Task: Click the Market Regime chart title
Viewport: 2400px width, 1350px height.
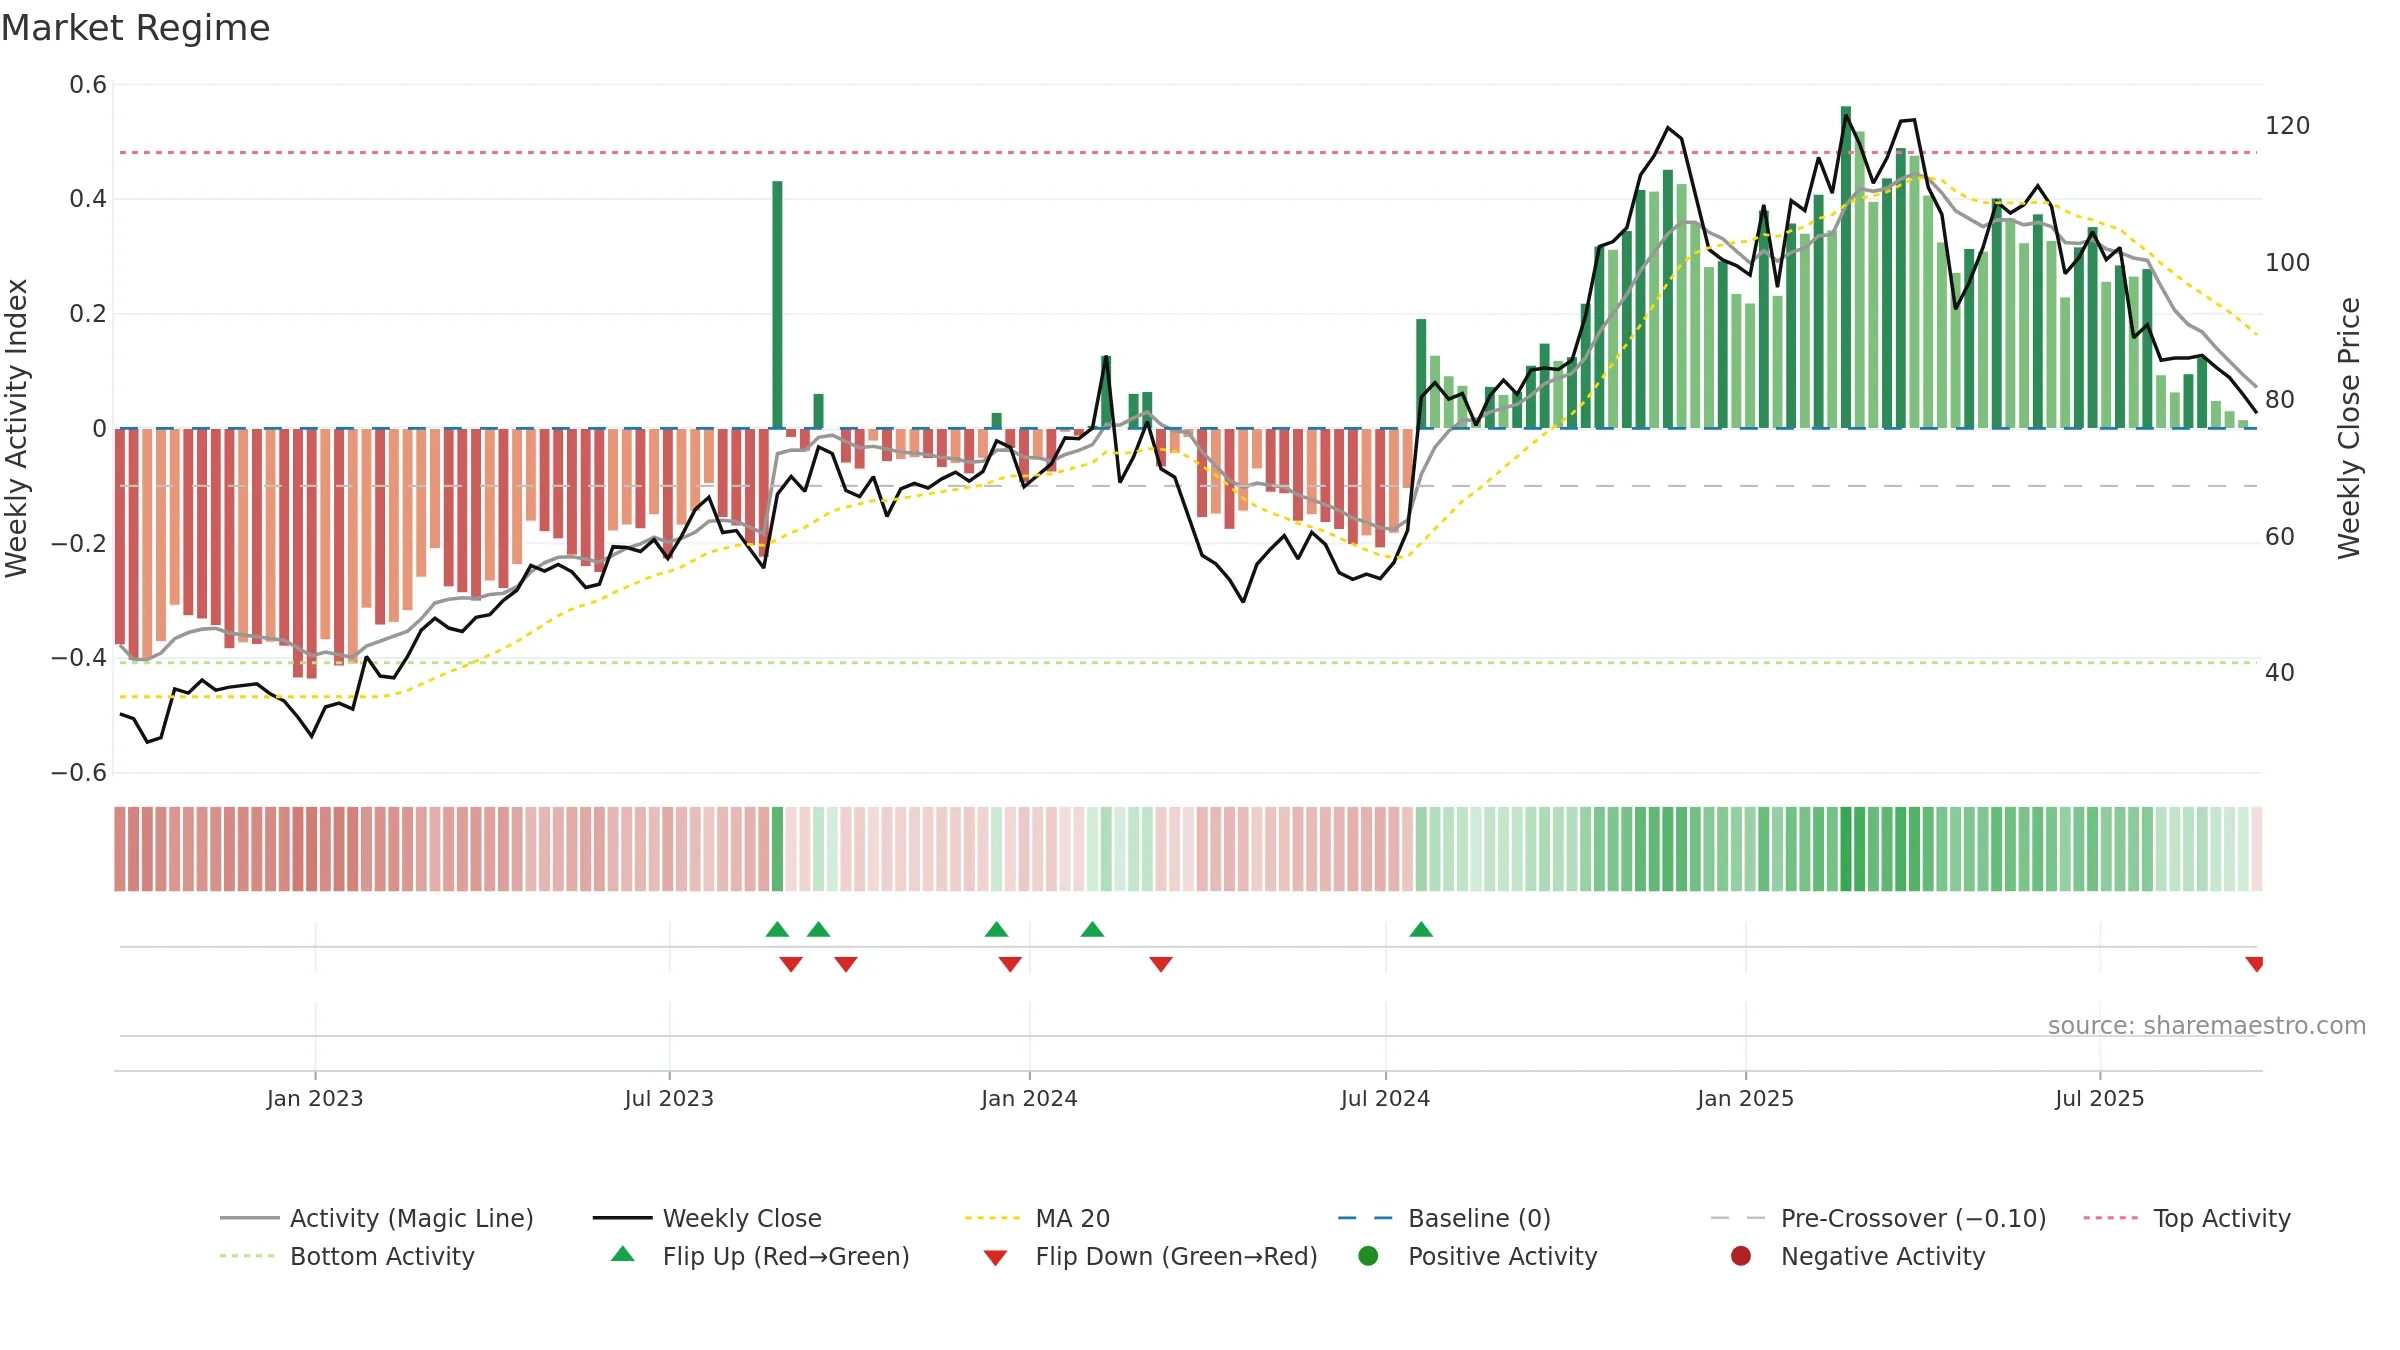Action: pos(135,28)
